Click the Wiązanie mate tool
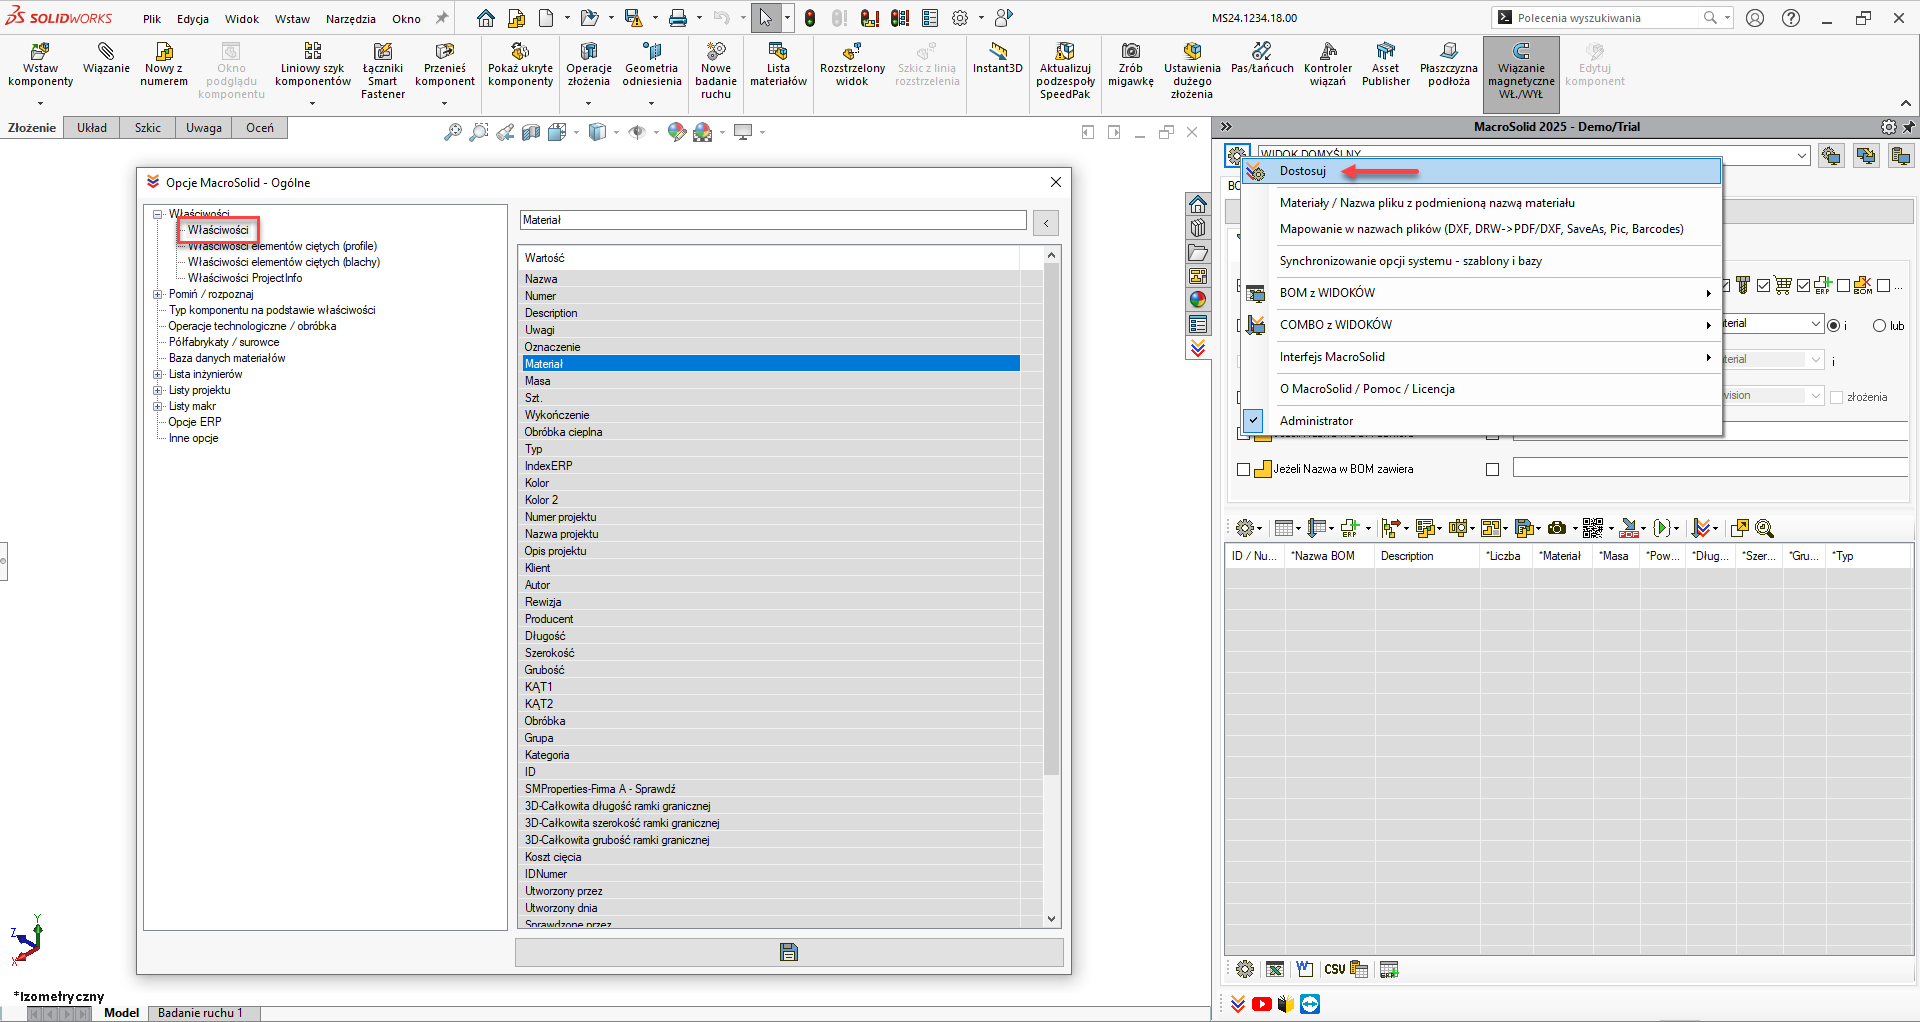This screenshot has width=1920, height=1022. point(106,60)
